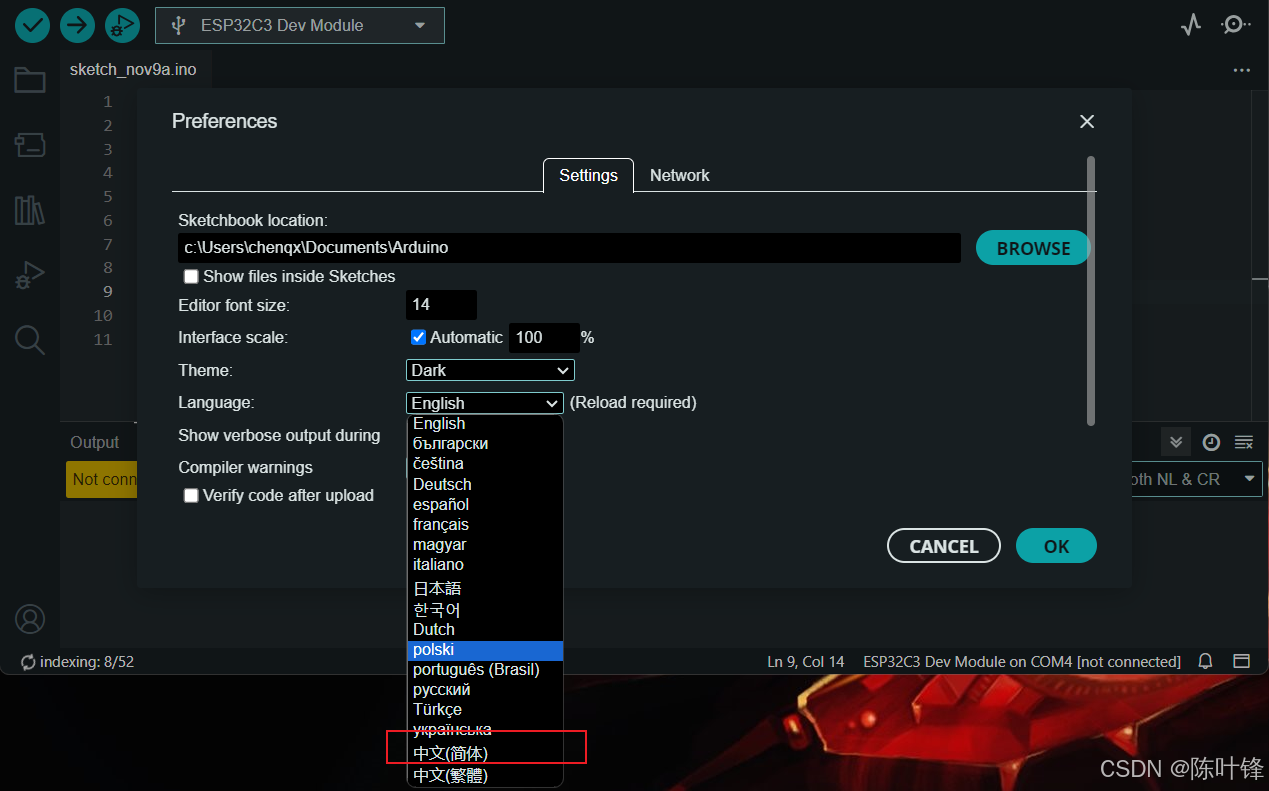This screenshot has width=1269, height=791.
Task: Choose English in the language list
Action: tap(486, 424)
